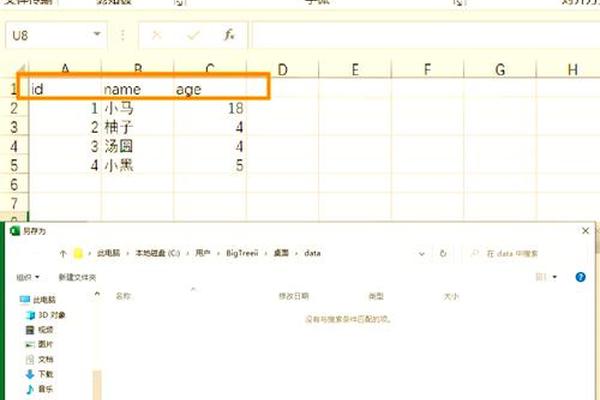The width and height of the screenshot is (600, 400).
Task: Select row 3 header
Action: pos(14,127)
